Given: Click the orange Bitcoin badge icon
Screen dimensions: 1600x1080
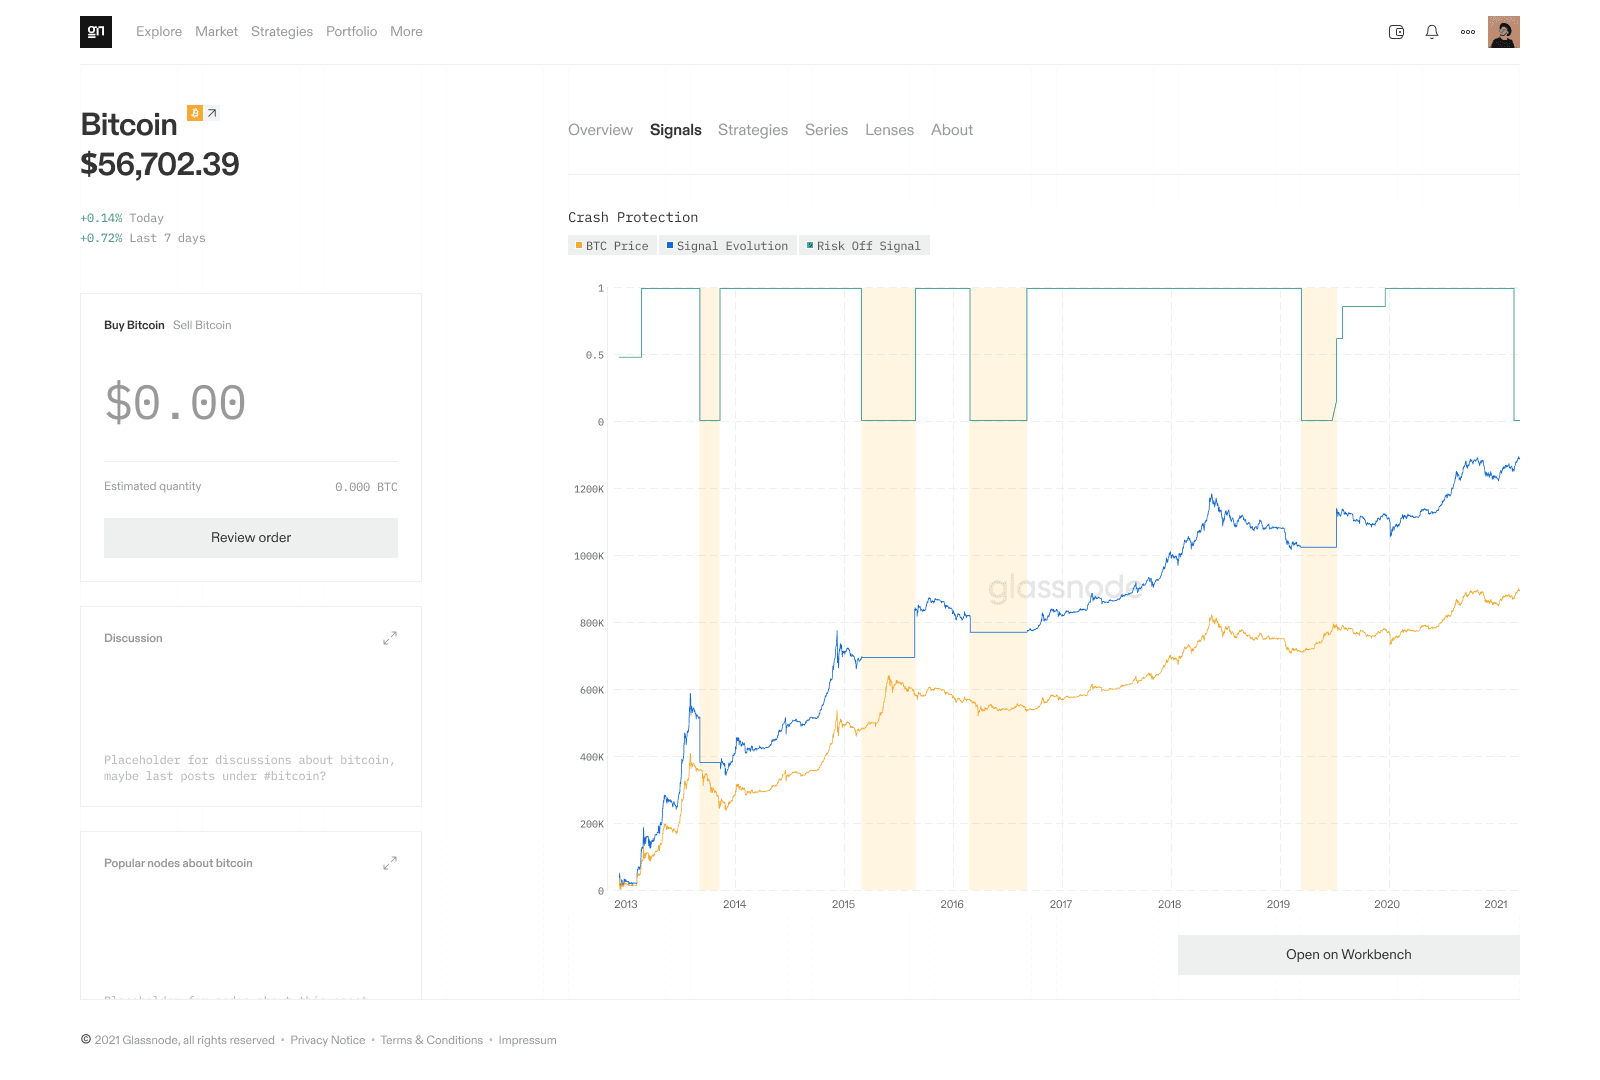Looking at the screenshot, I should [x=195, y=113].
